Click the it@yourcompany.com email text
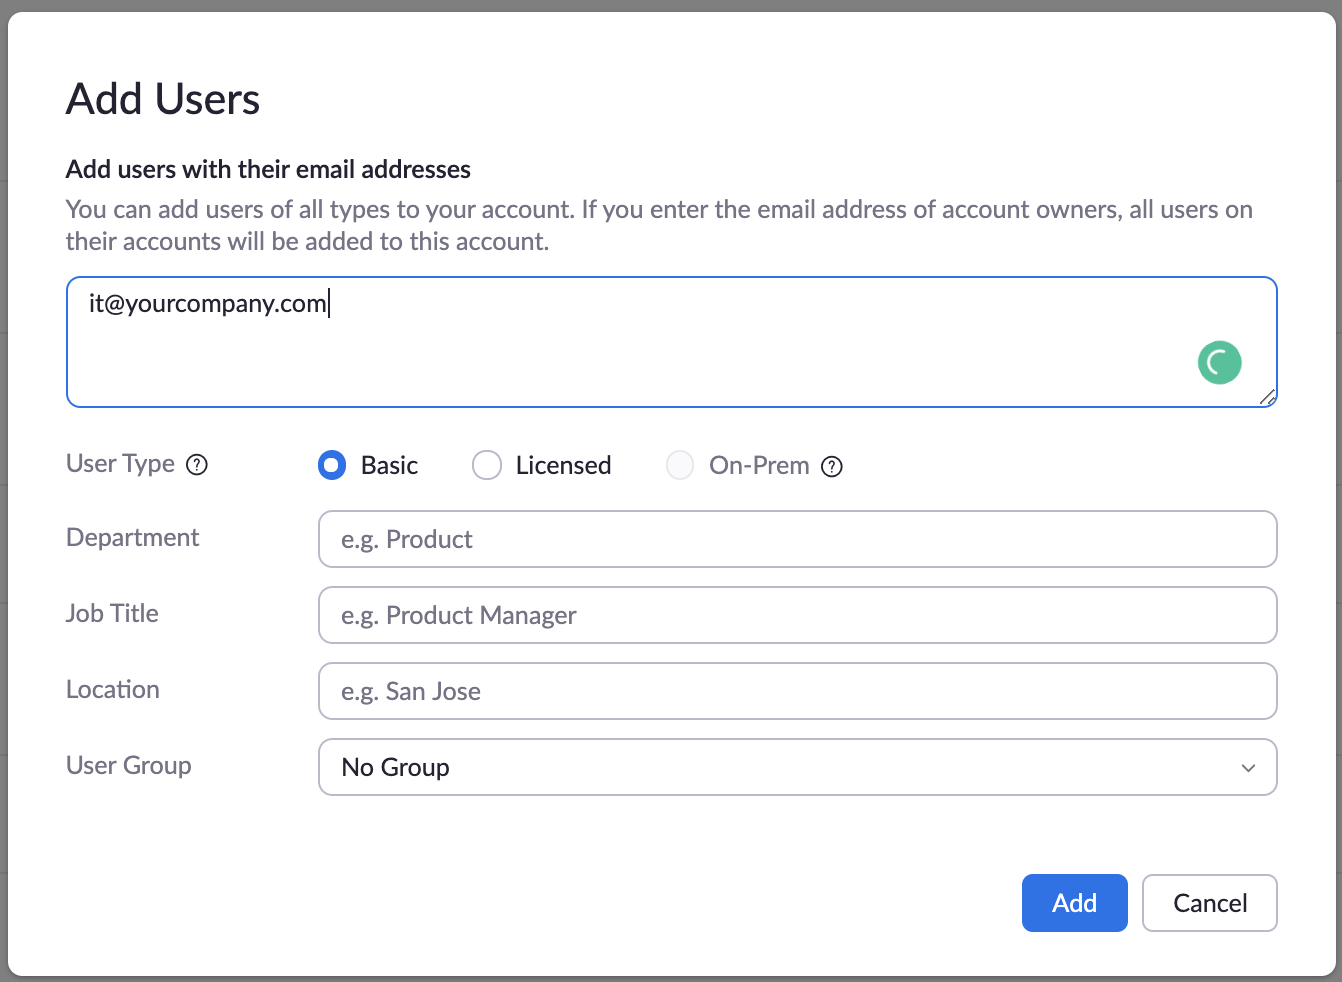Screen dimensions: 1342x982 (207, 303)
